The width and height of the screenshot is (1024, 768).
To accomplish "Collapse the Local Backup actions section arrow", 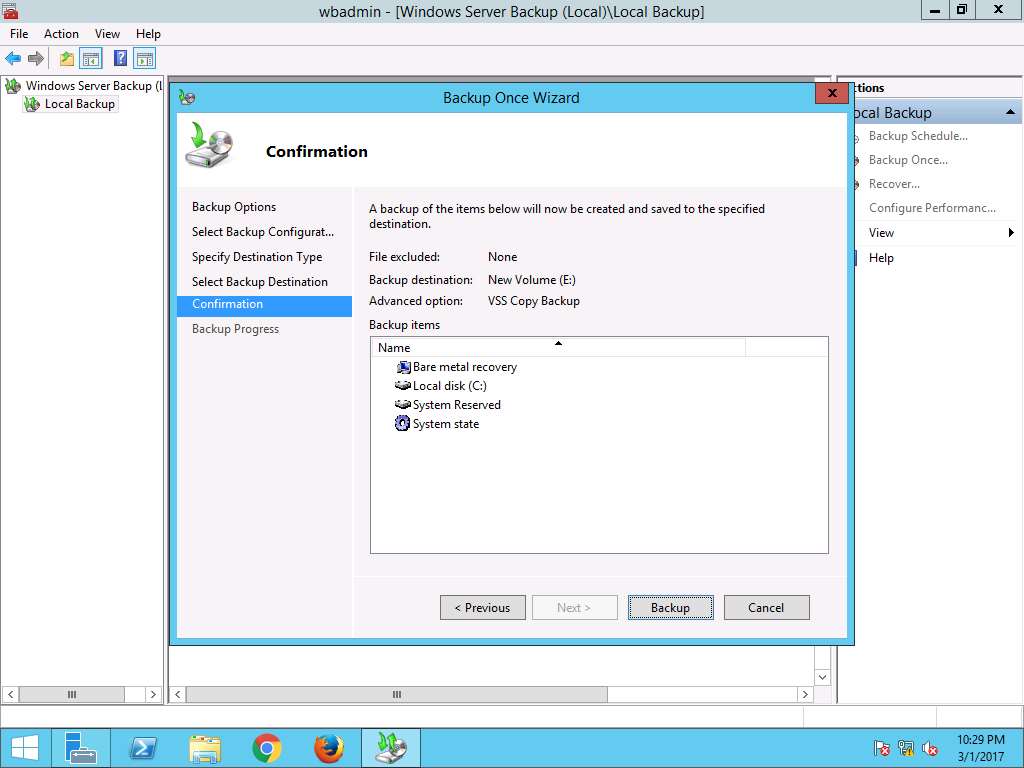I will coord(1010,112).
